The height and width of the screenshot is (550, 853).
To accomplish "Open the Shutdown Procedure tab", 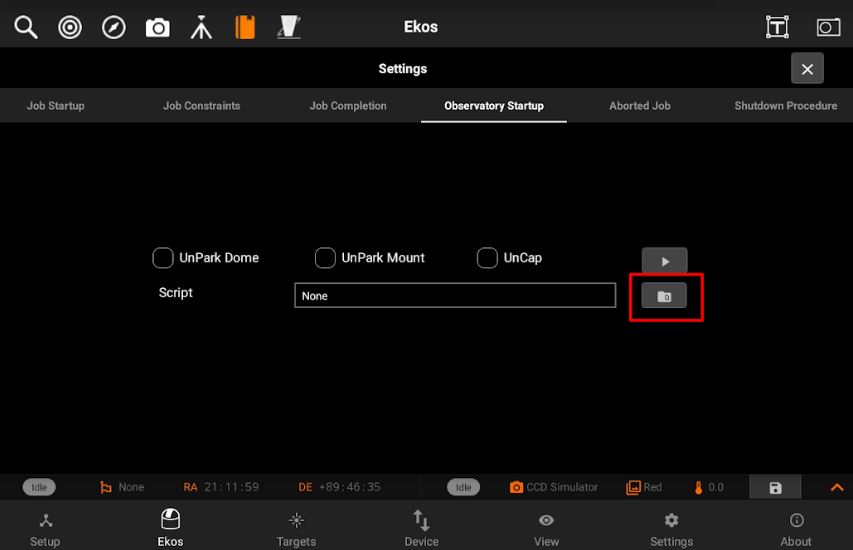I will pyautogui.click(x=785, y=106).
